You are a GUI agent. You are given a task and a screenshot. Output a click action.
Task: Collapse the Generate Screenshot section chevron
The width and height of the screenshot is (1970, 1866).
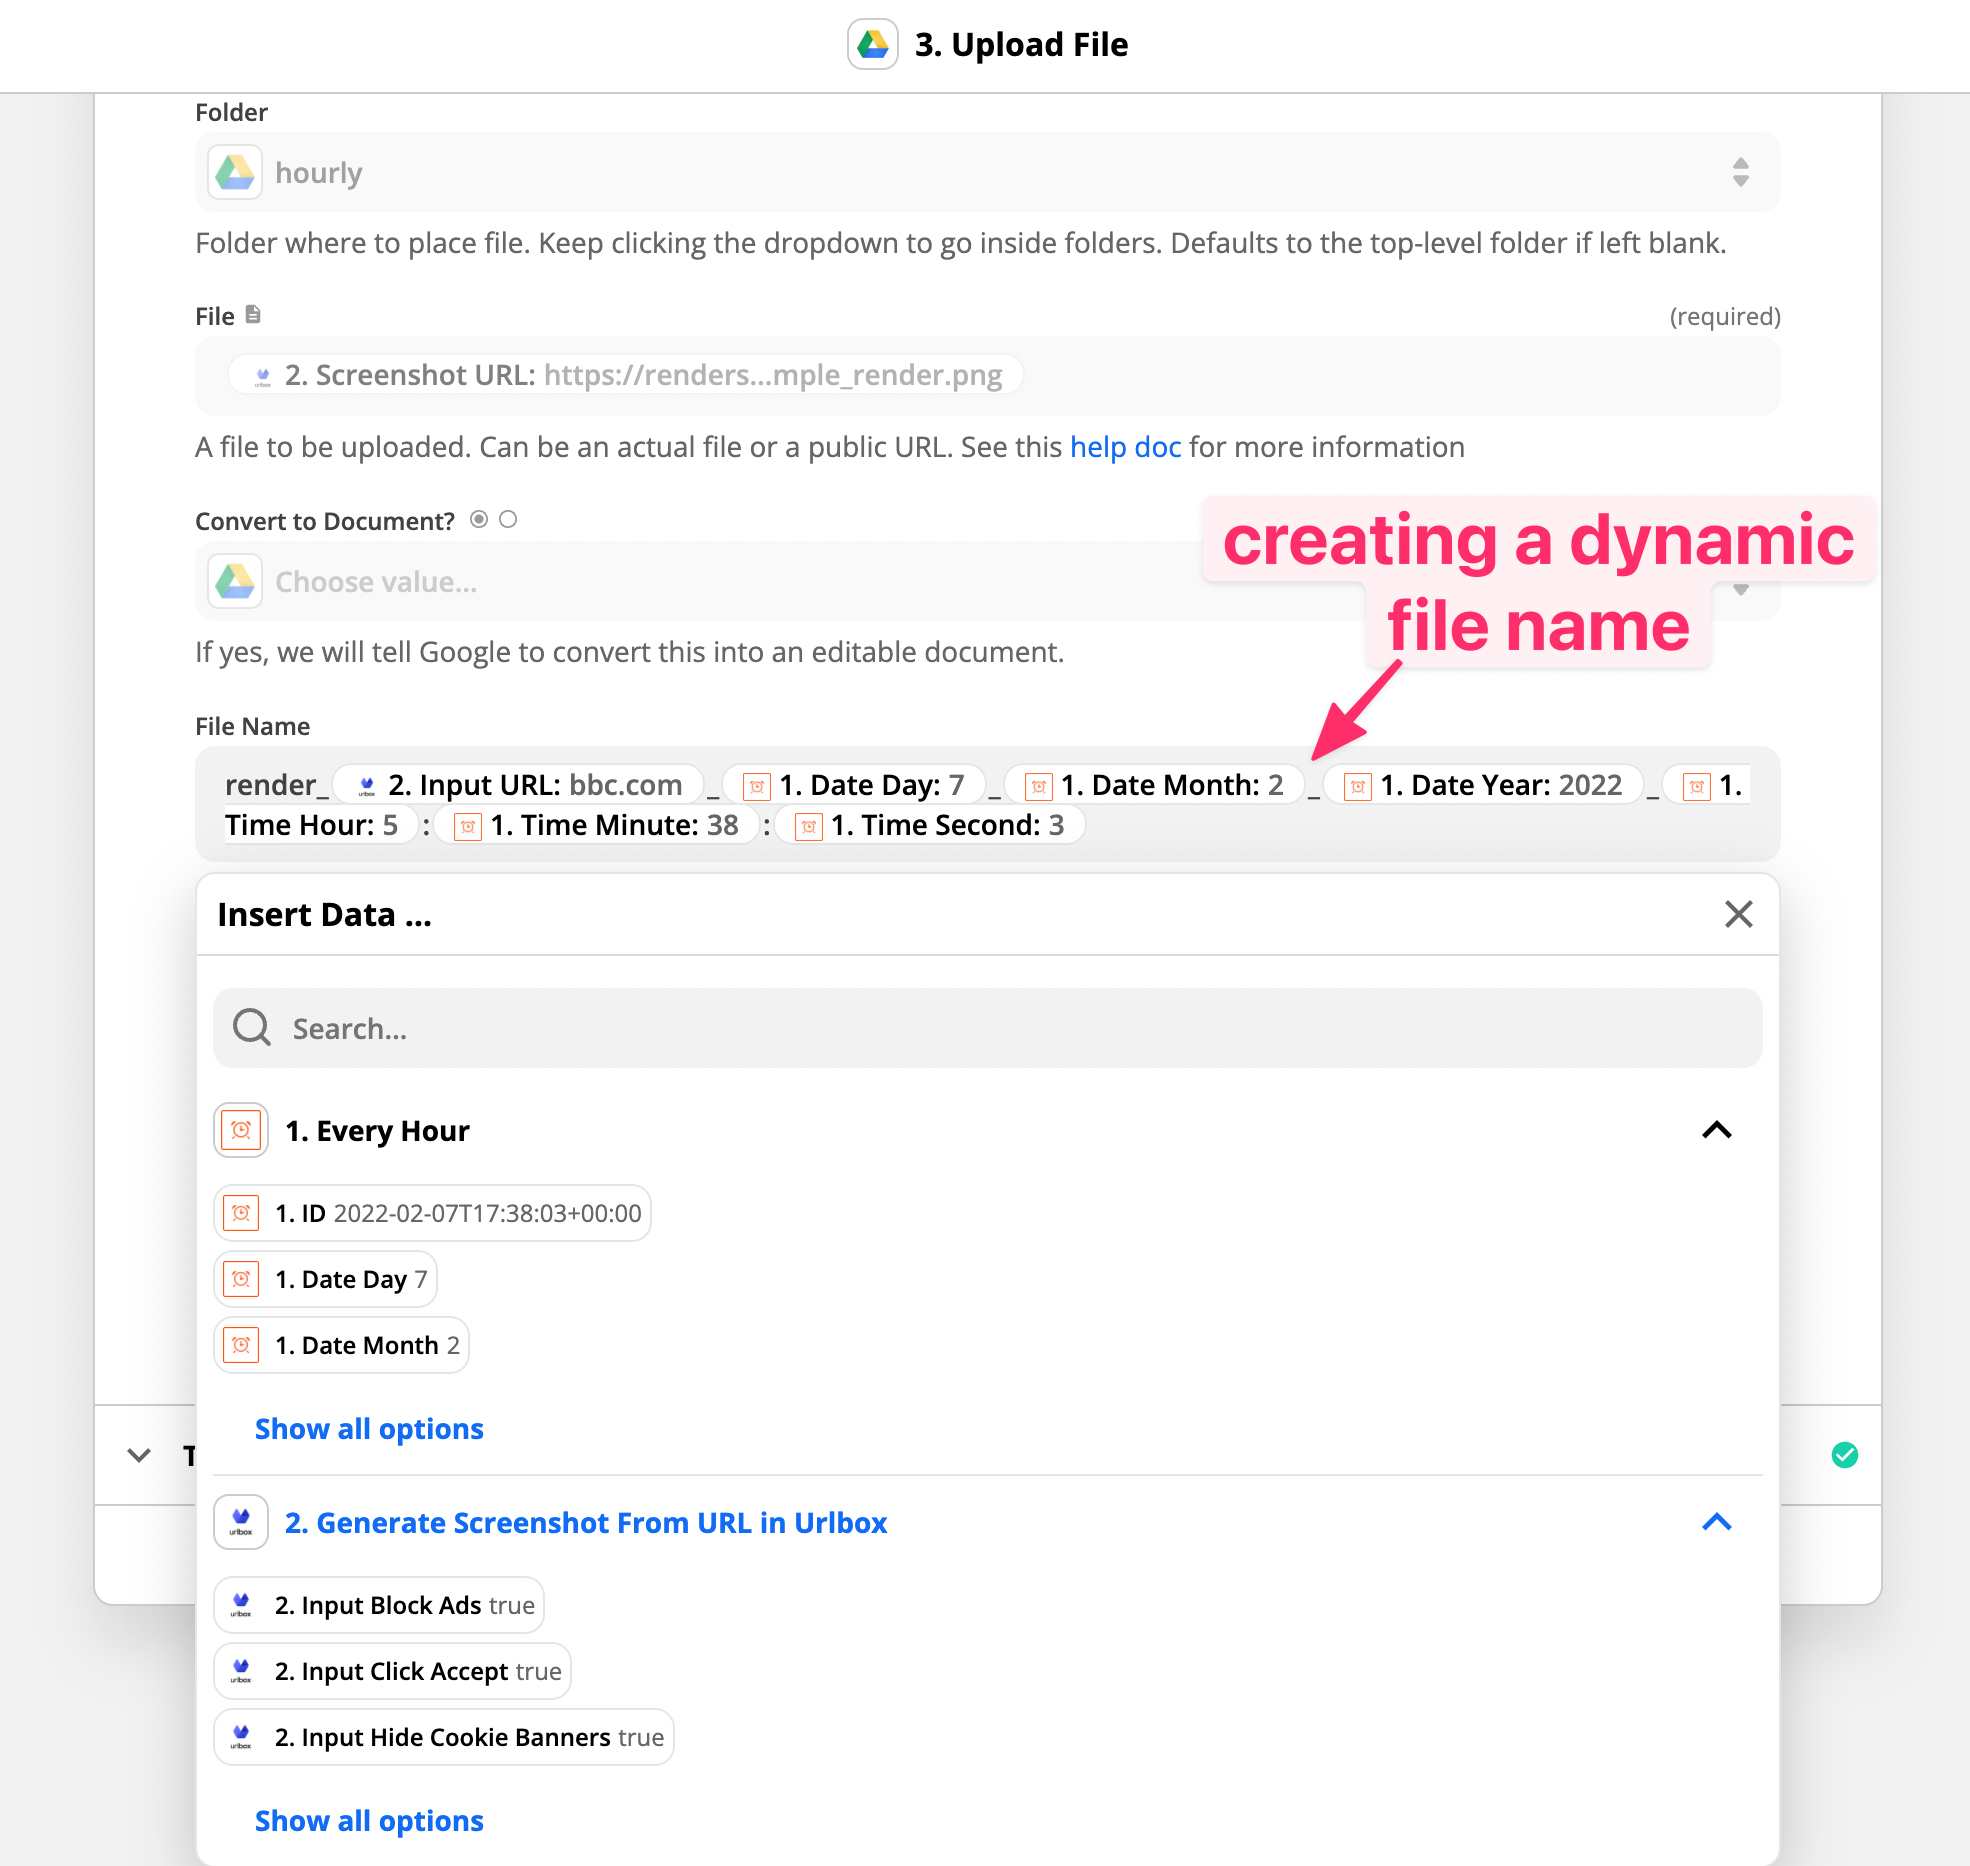(1717, 1522)
